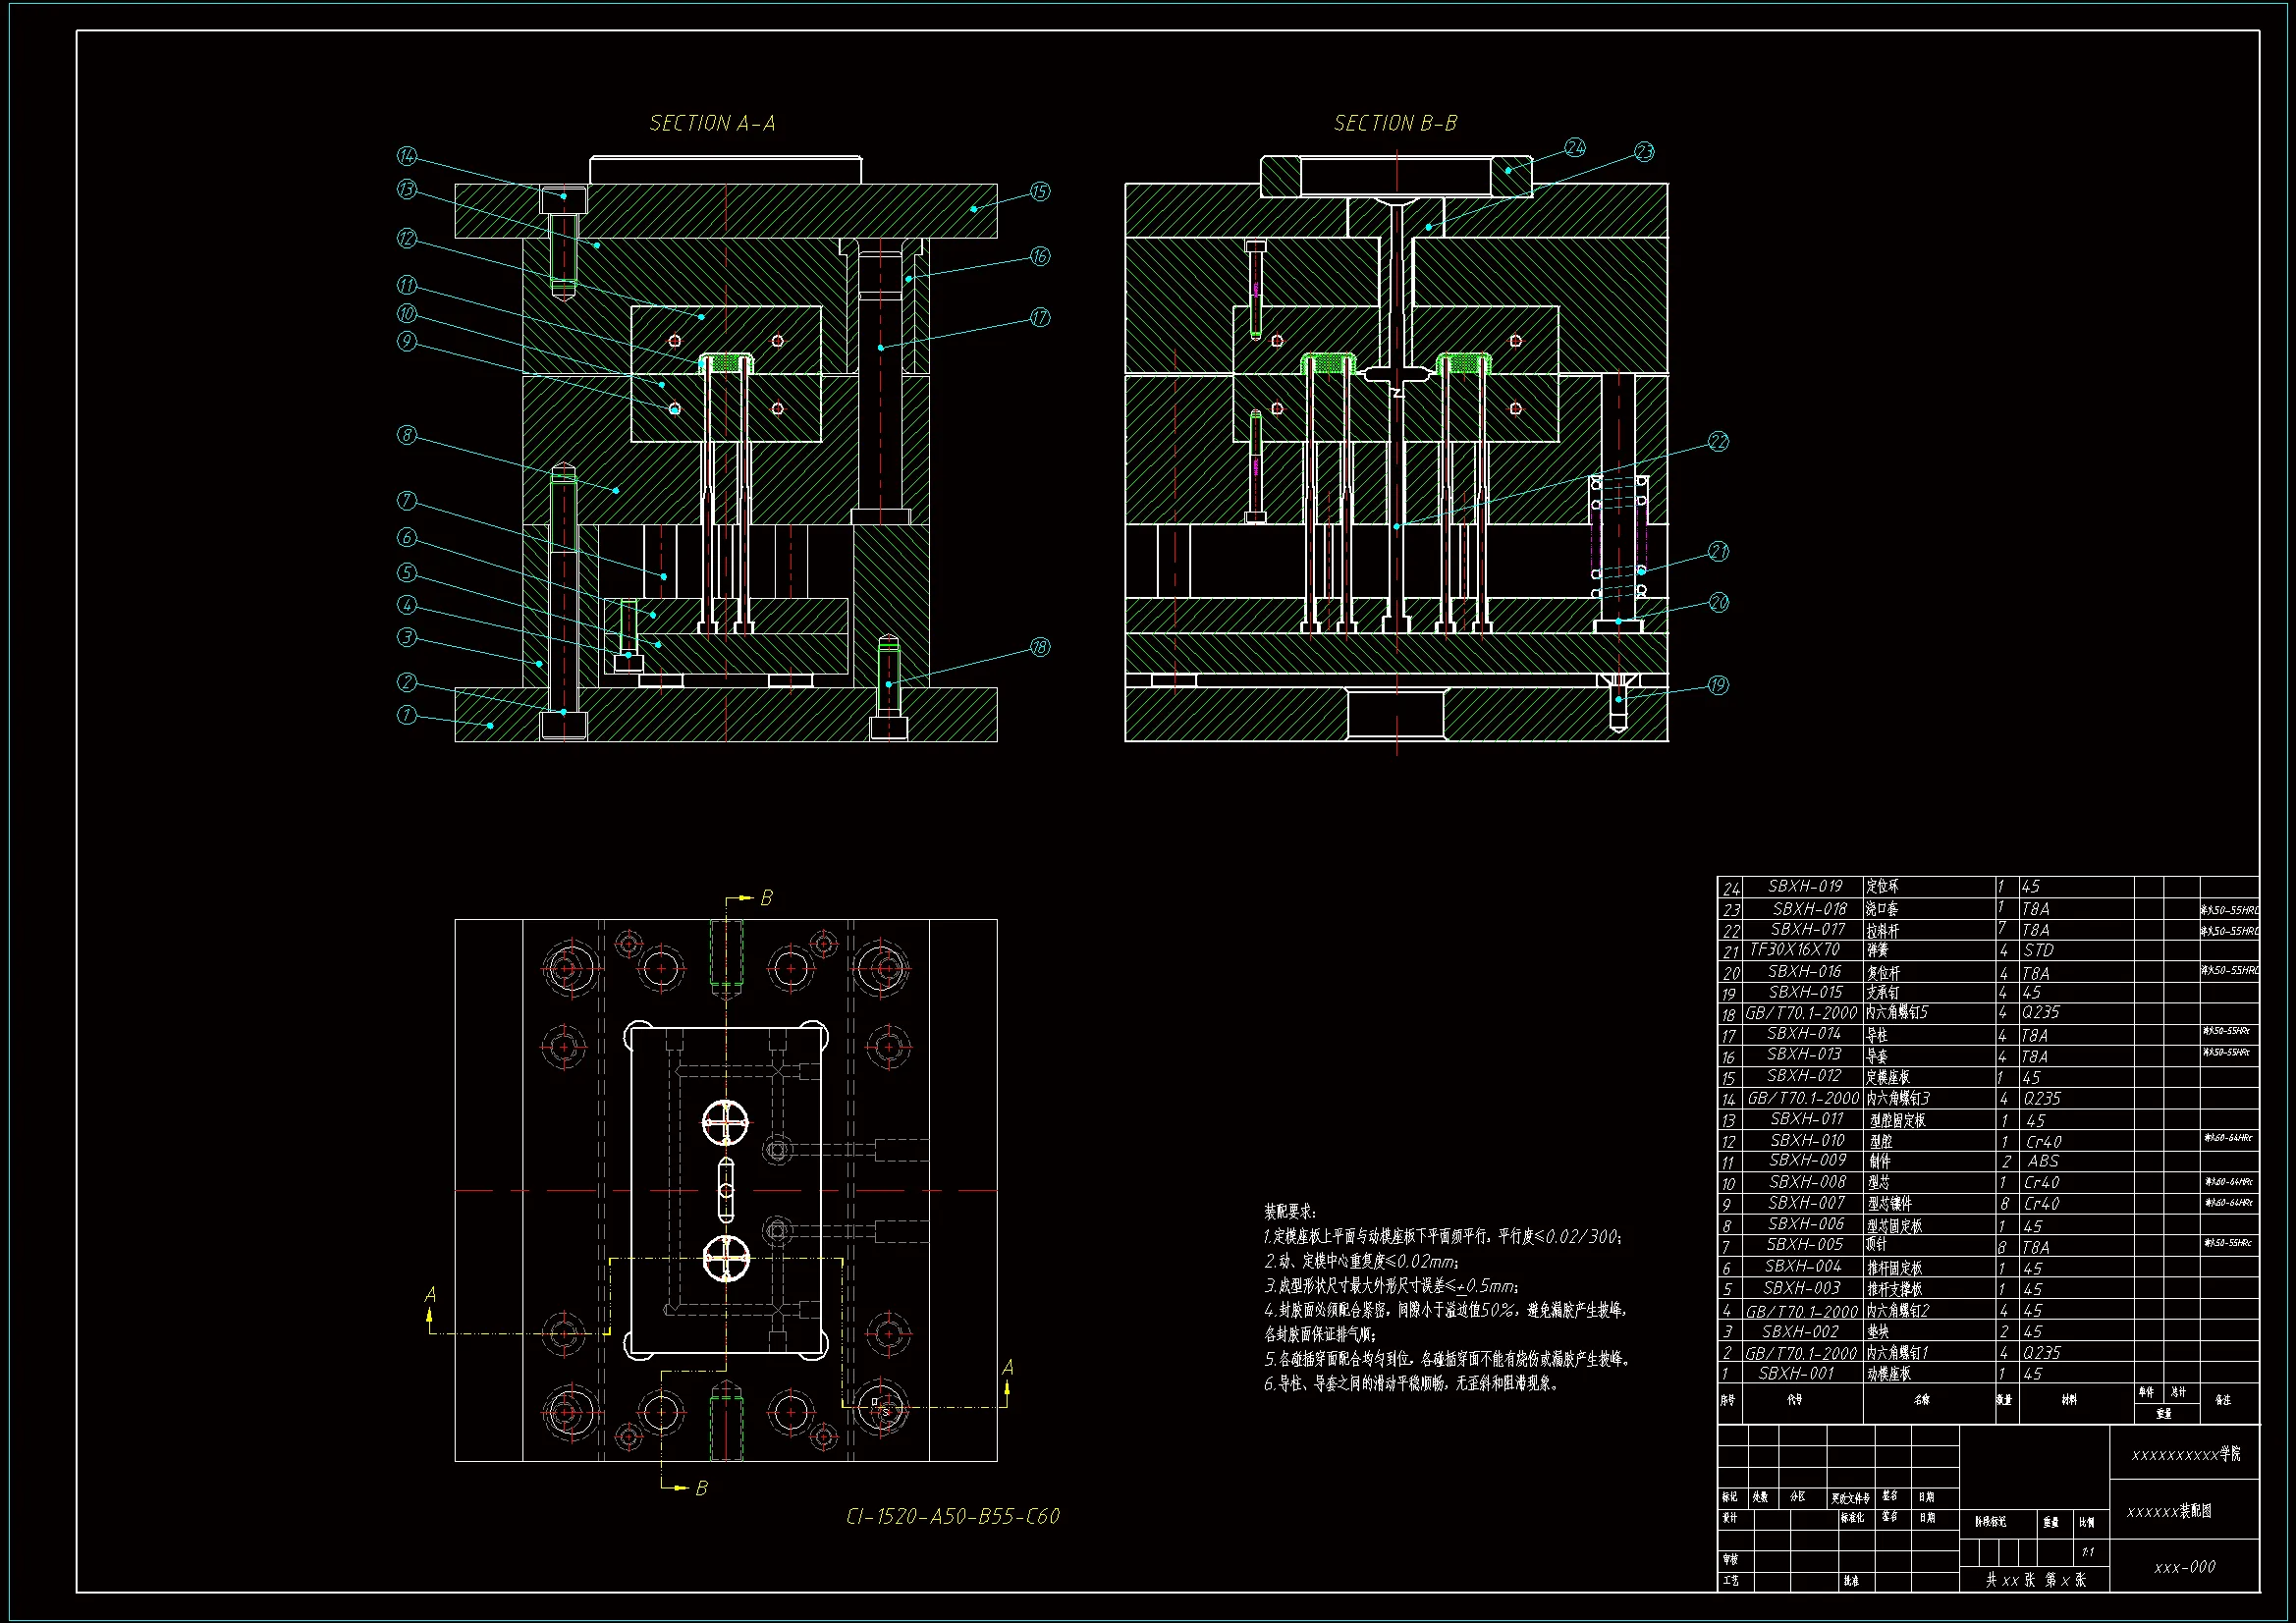Click the SBXH-001 row in parts list
Image resolution: width=2296 pixels, height=1623 pixels.
click(x=1796, y=1373)
